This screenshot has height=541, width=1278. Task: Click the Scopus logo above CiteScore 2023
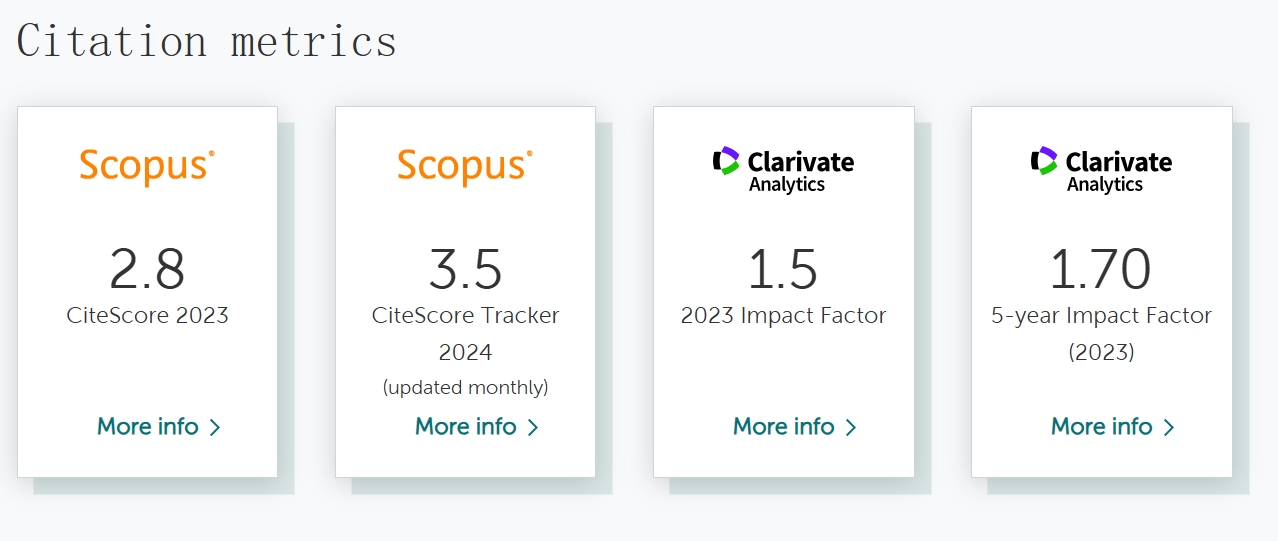pos(147,166)
